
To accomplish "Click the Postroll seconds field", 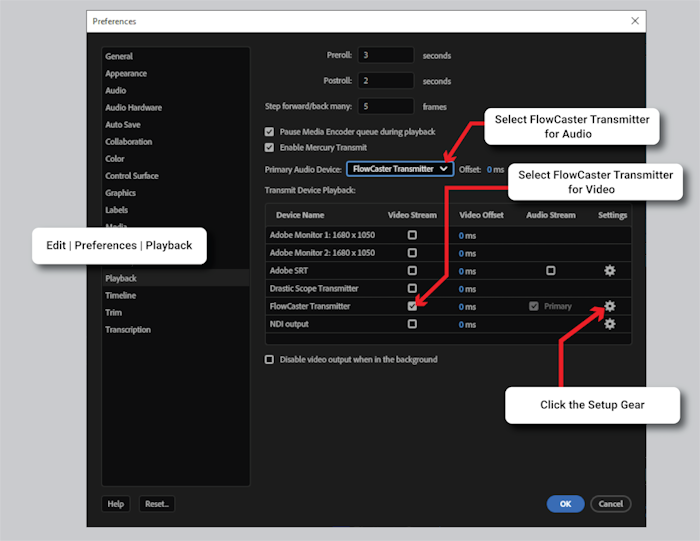I will point(386,80).
